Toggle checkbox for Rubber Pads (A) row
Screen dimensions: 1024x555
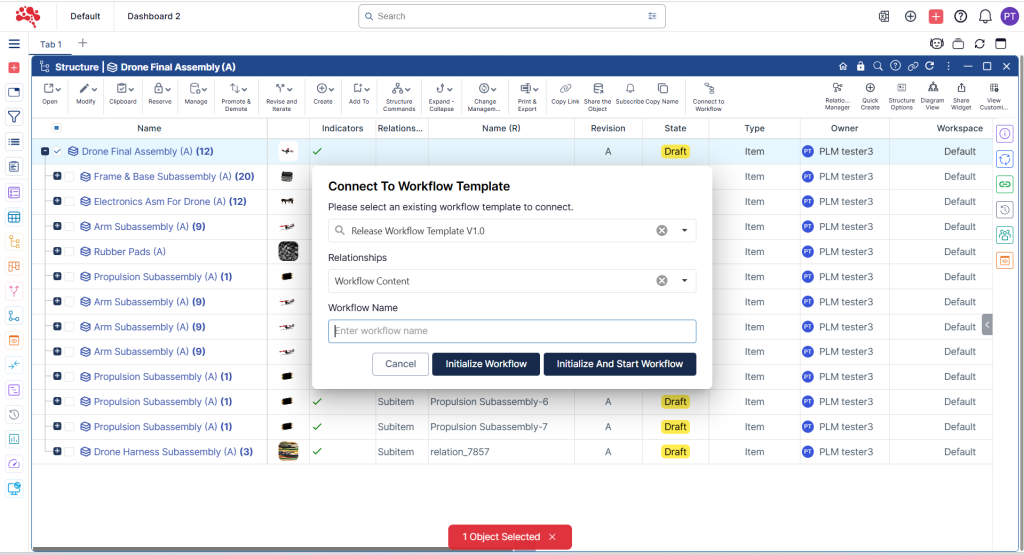click(x=70, y=252)
